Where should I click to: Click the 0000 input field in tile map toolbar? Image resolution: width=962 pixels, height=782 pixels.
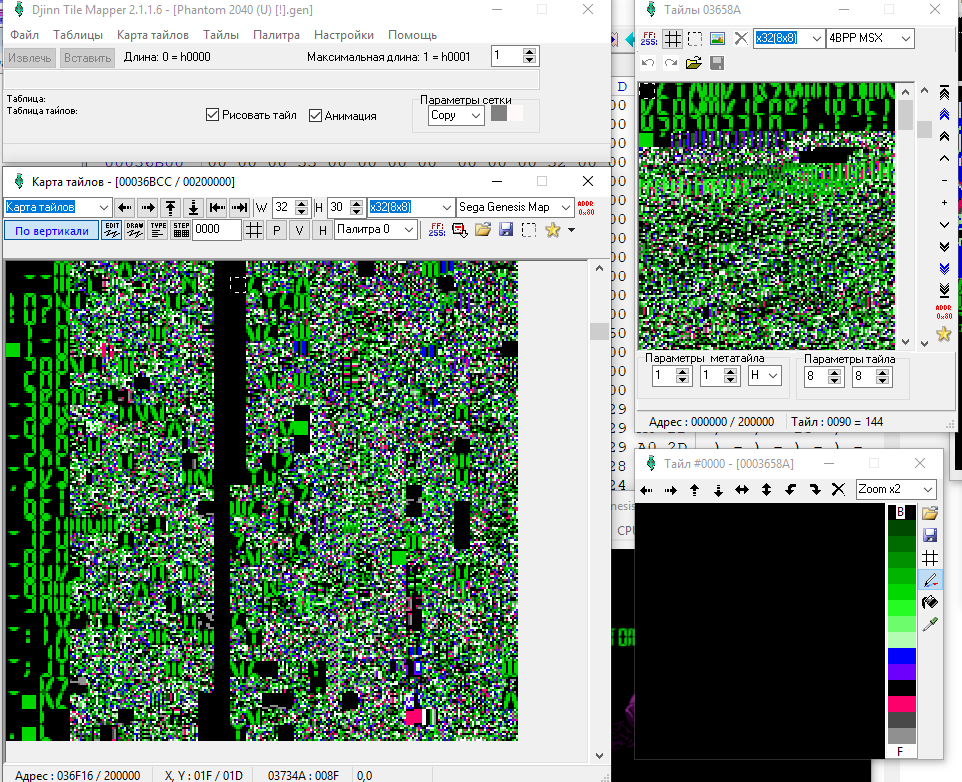217,229
